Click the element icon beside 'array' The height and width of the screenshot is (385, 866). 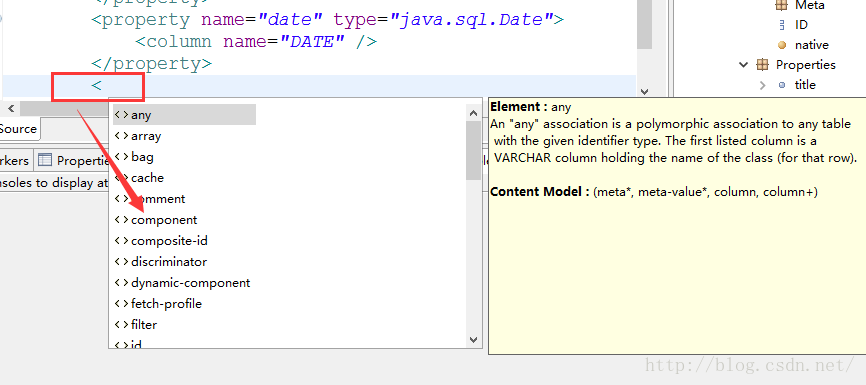[x=121, y=136]
